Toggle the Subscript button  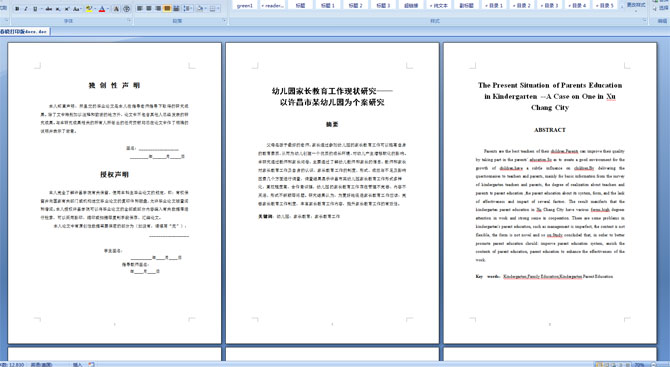58,9
